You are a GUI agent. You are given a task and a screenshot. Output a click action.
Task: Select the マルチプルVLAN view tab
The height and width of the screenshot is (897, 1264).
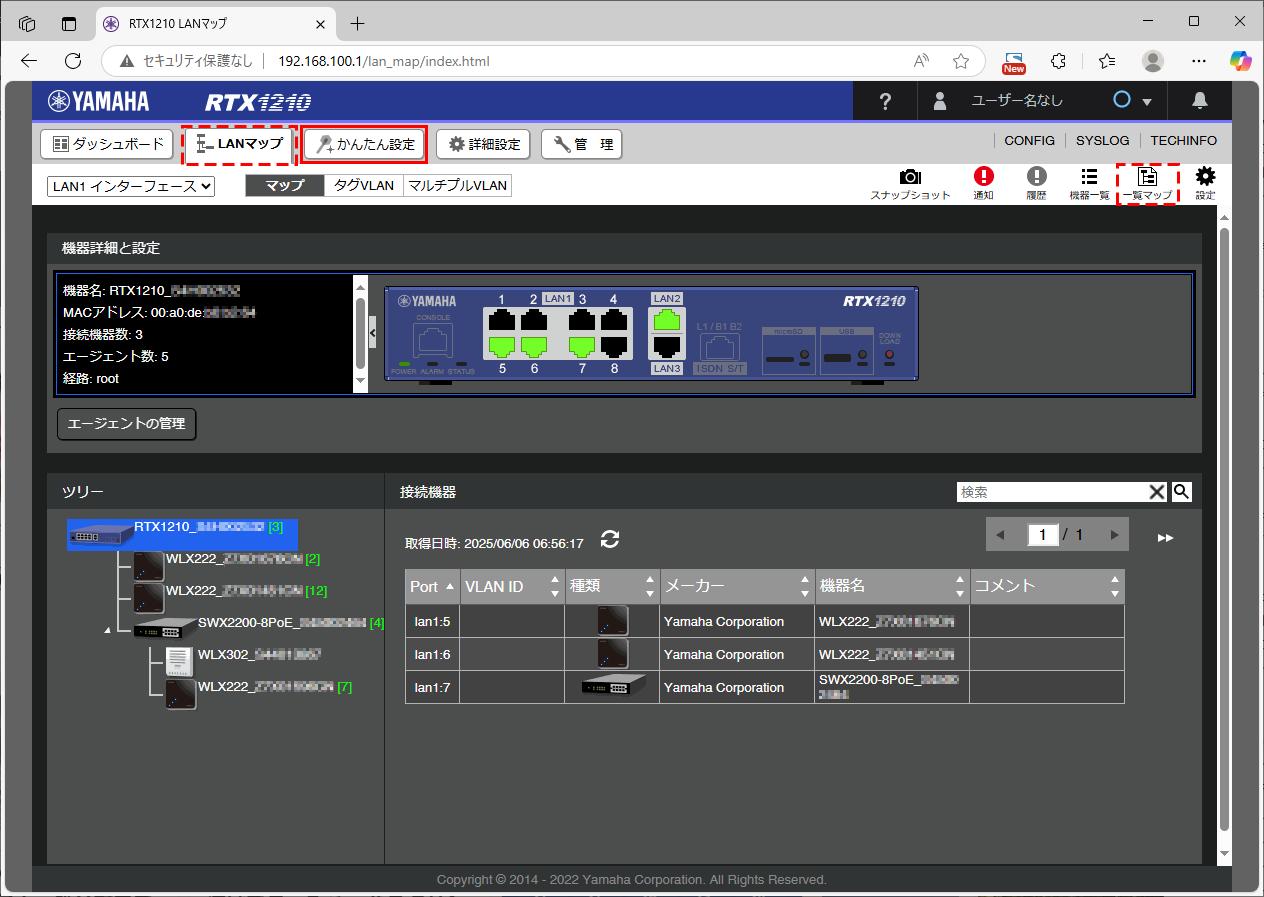(x=457, y=186)
